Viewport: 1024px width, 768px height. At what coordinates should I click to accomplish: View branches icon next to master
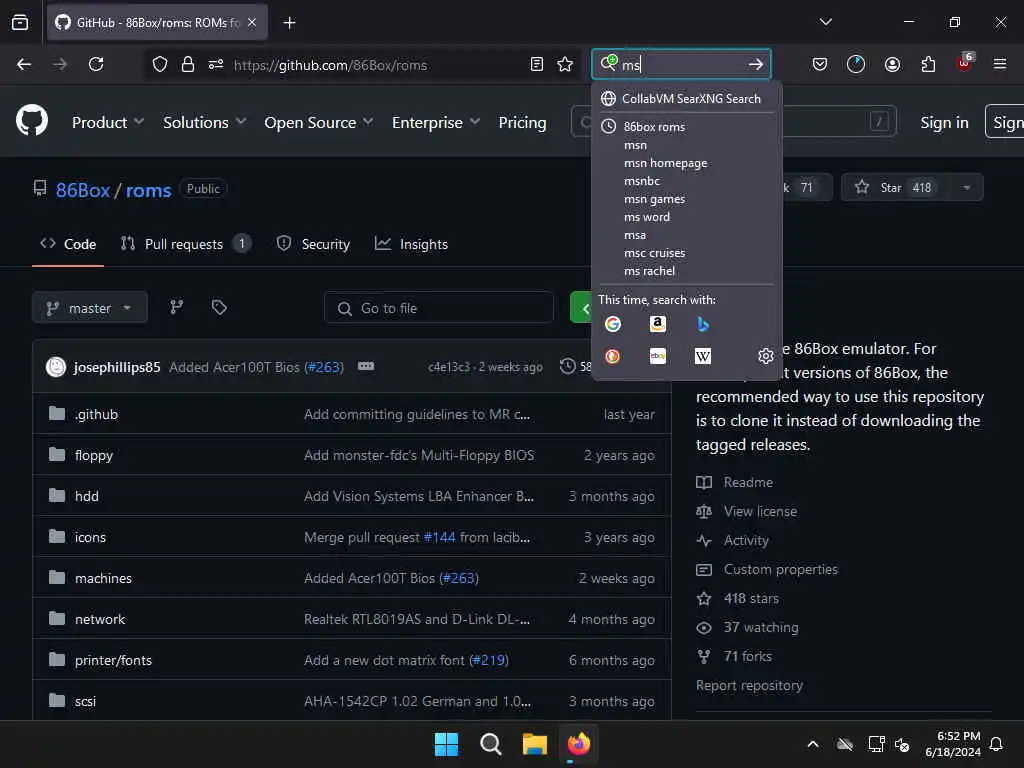click(176, 307)
